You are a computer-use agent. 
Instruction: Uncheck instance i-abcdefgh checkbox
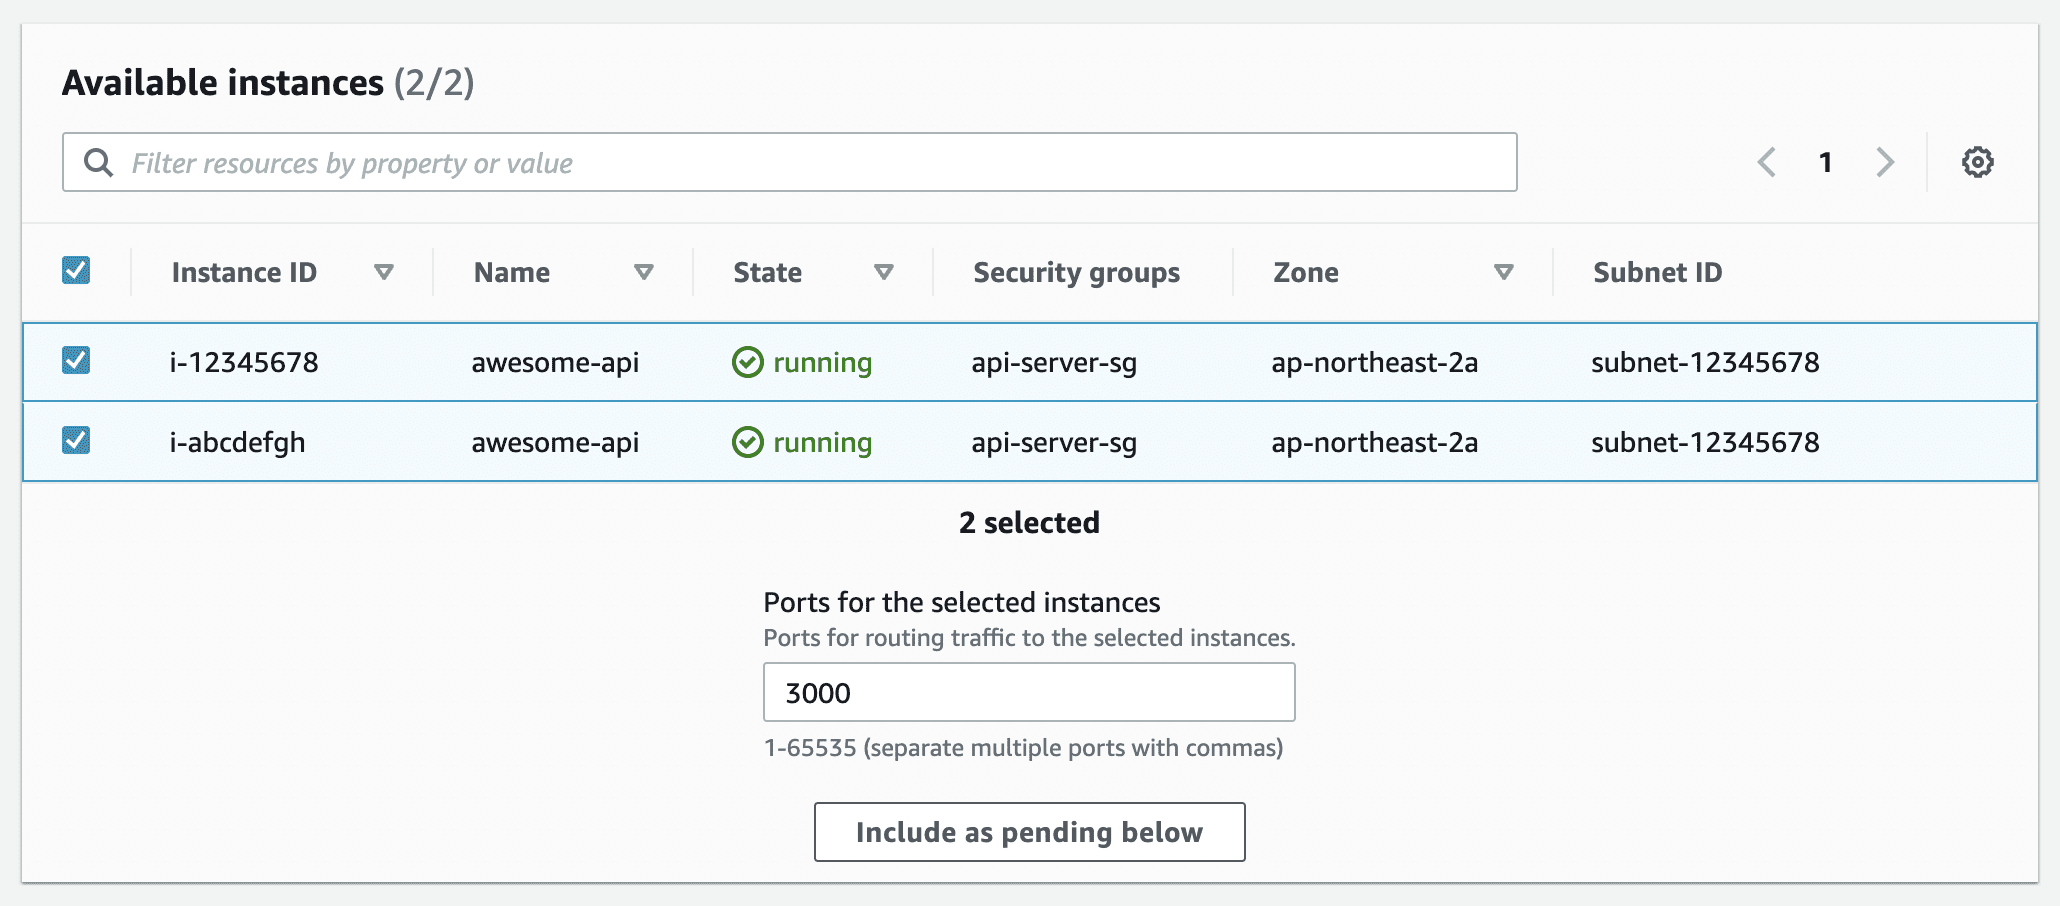tap(76, 440)
